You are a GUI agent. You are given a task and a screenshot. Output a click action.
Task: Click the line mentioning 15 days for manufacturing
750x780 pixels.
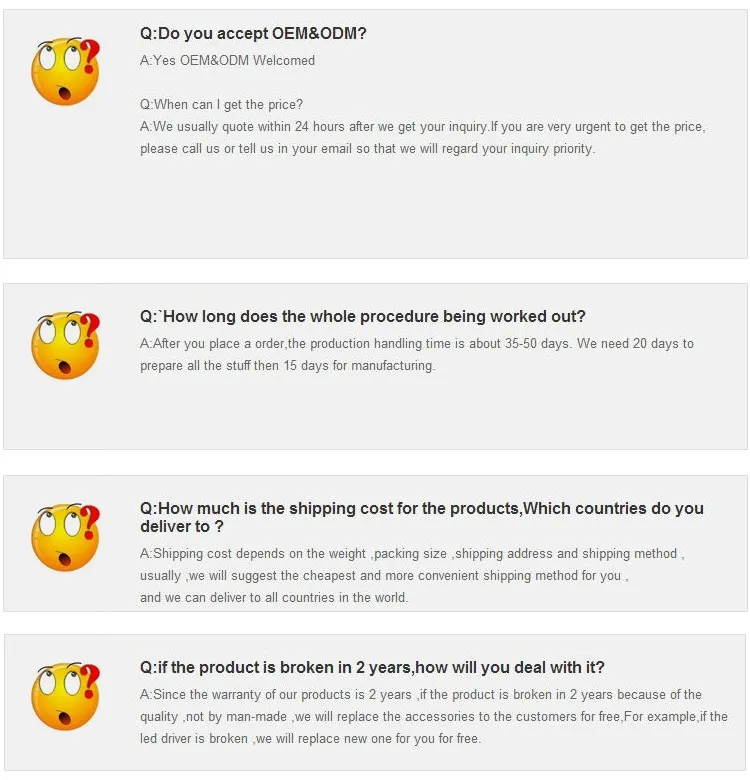[287, 366]
